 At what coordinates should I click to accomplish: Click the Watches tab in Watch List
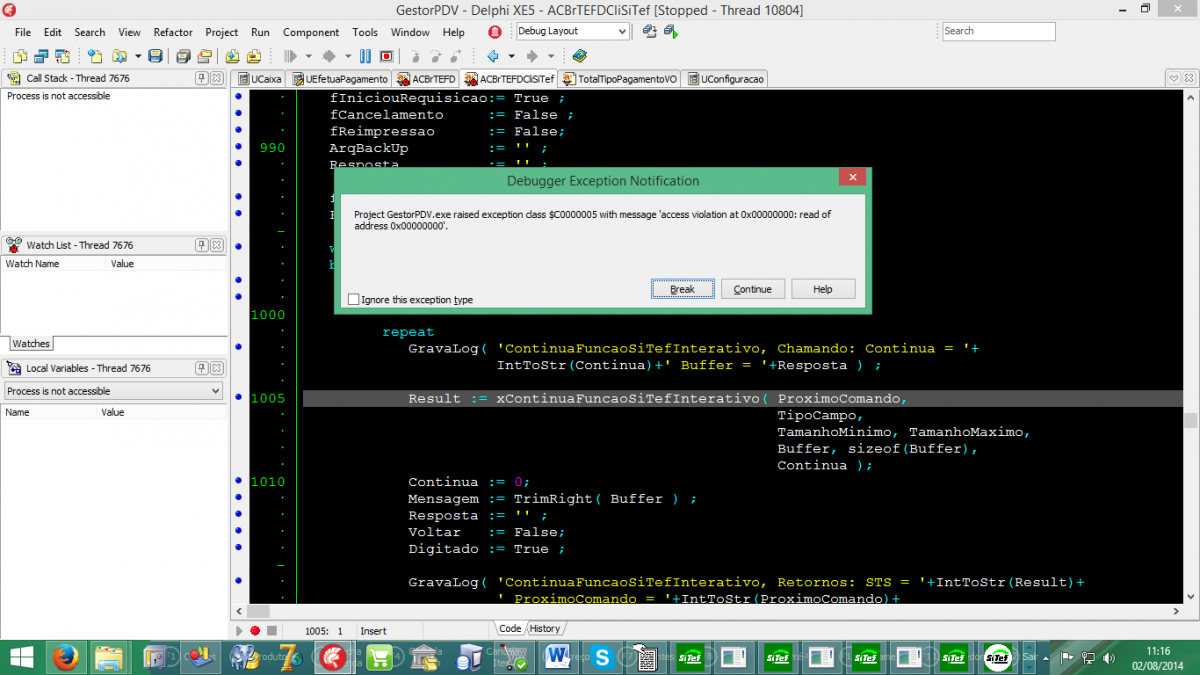31,343
